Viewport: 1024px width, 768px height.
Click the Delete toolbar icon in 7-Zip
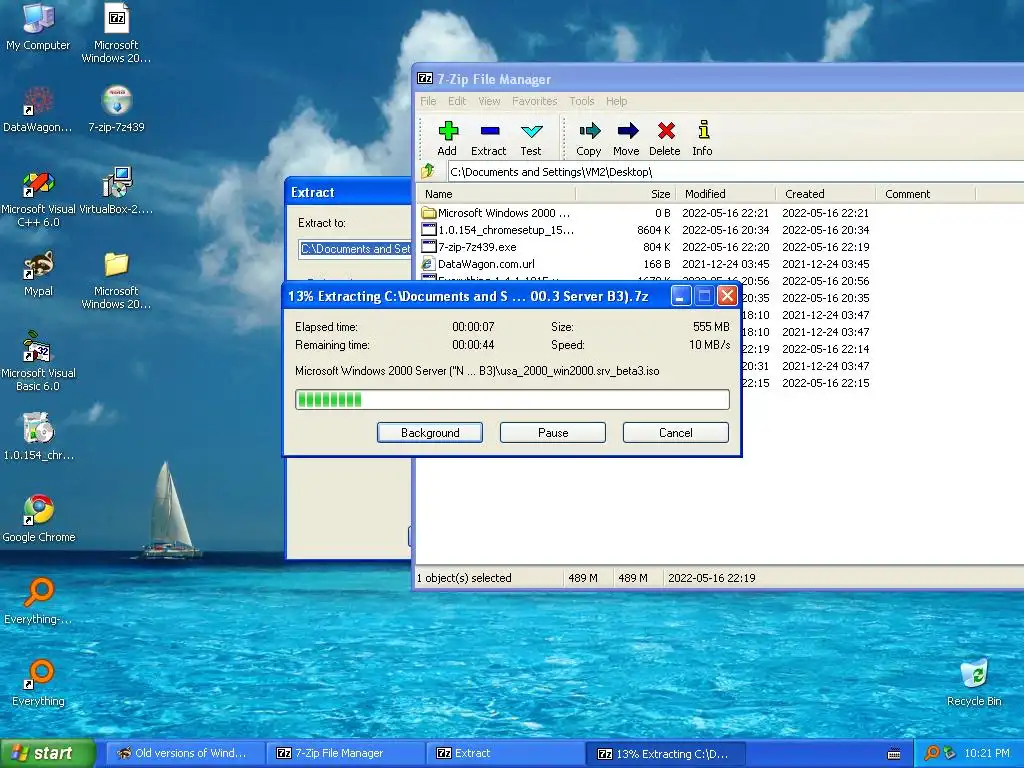(x=665, y=138)
